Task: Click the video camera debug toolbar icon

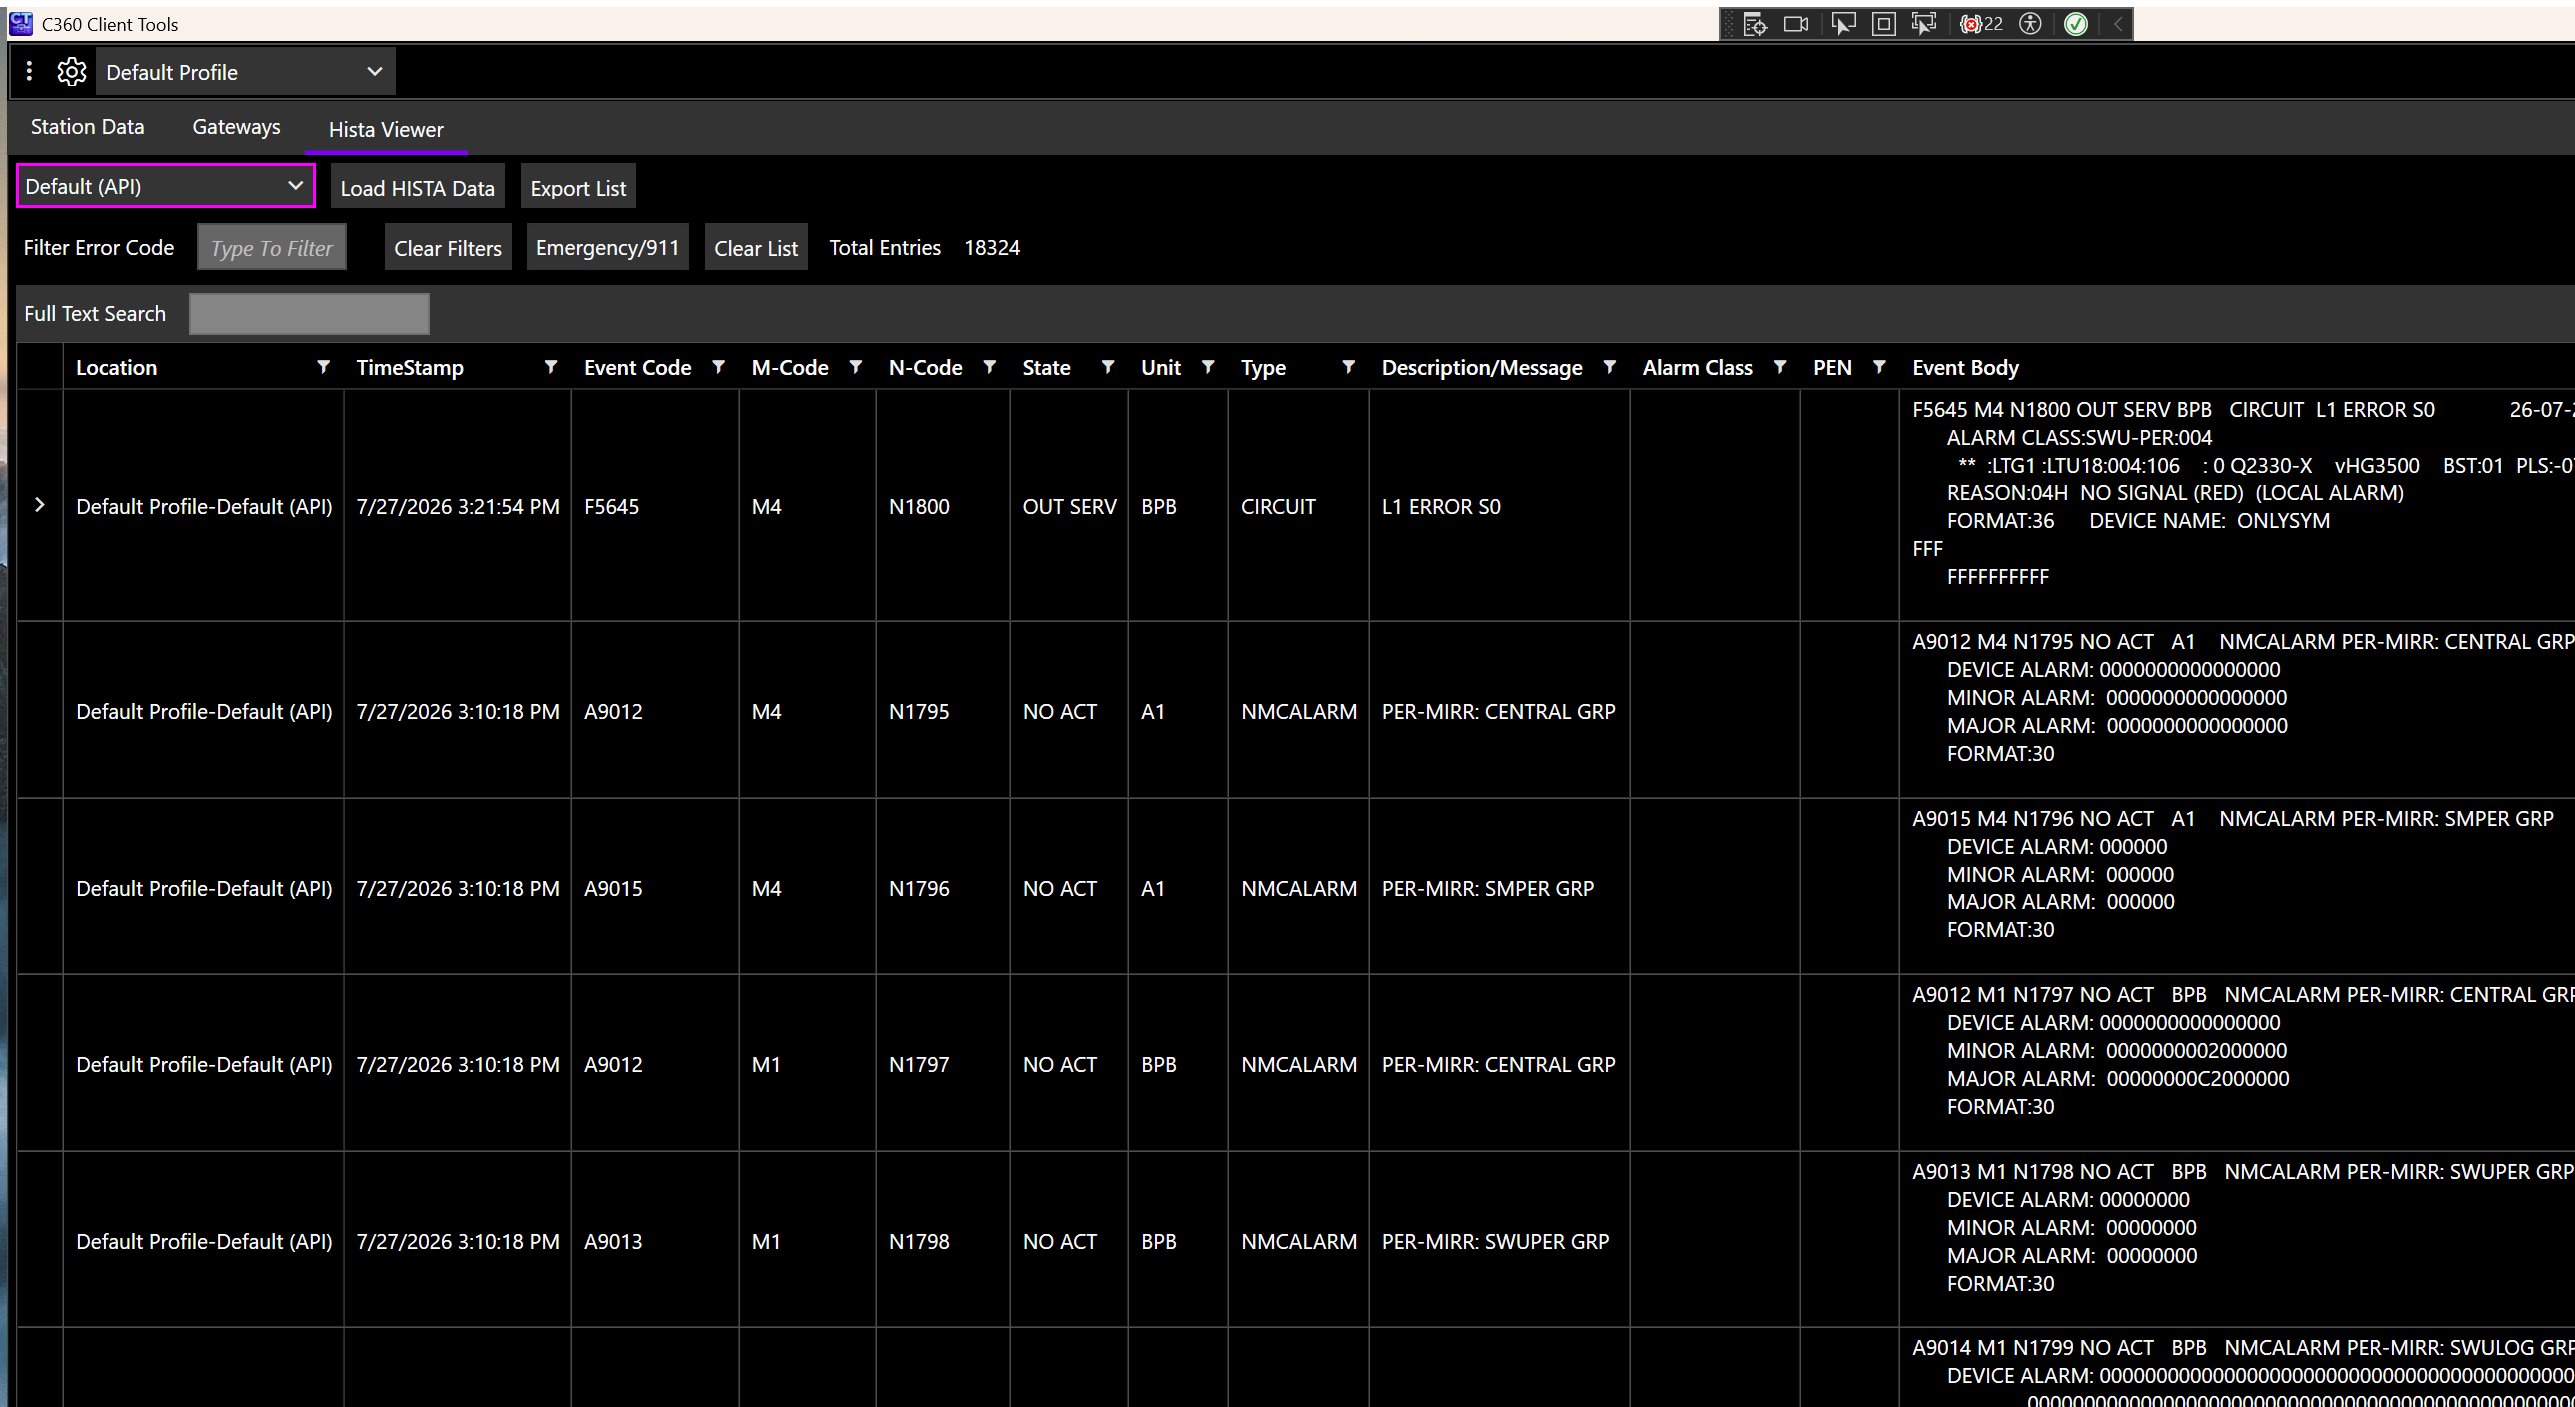Action: tap(1796, 24)
